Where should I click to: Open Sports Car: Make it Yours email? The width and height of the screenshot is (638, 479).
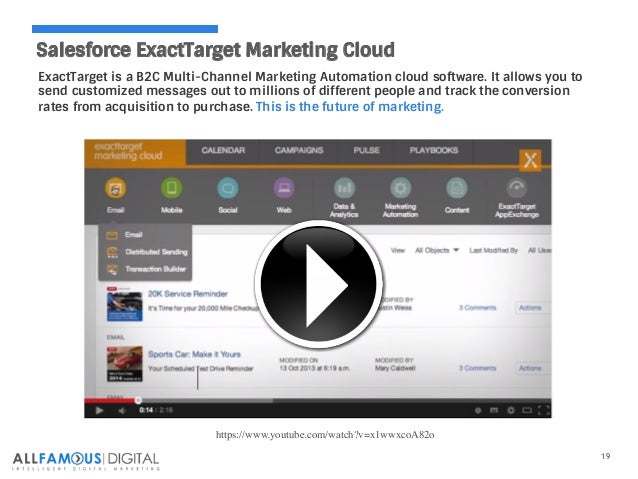tap(194, 354)
